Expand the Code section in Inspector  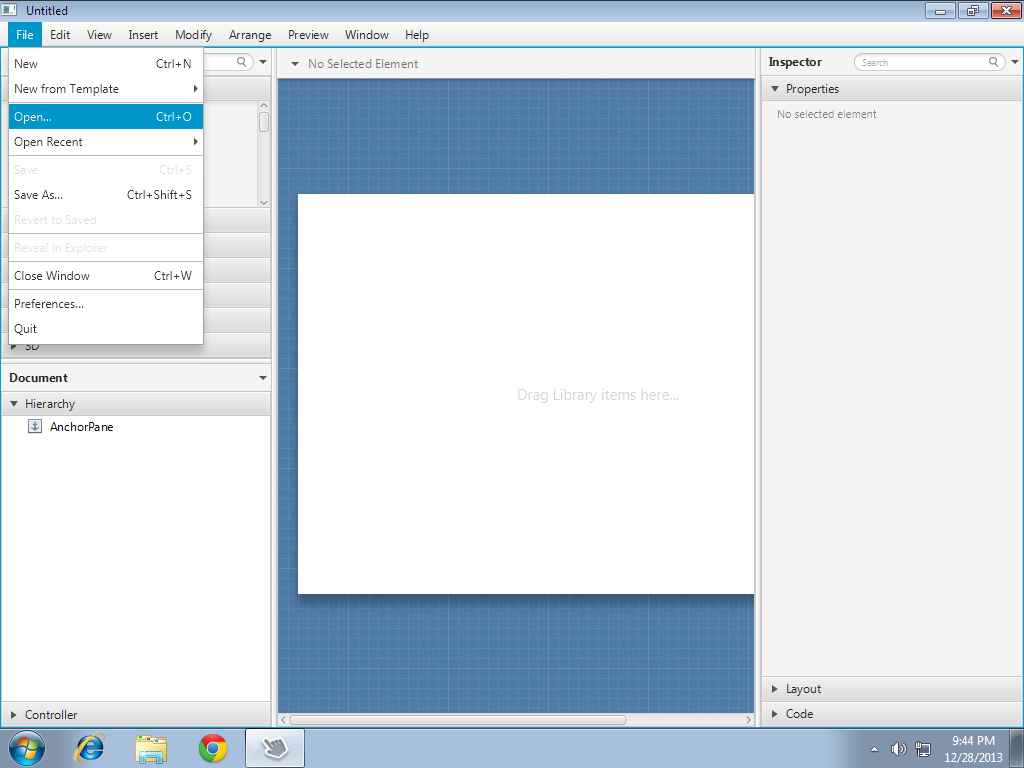[799, 714]
